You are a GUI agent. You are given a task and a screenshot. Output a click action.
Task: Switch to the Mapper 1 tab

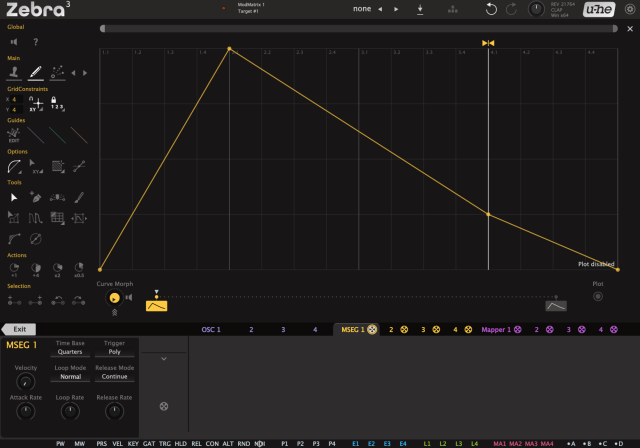tap(496, 330)
